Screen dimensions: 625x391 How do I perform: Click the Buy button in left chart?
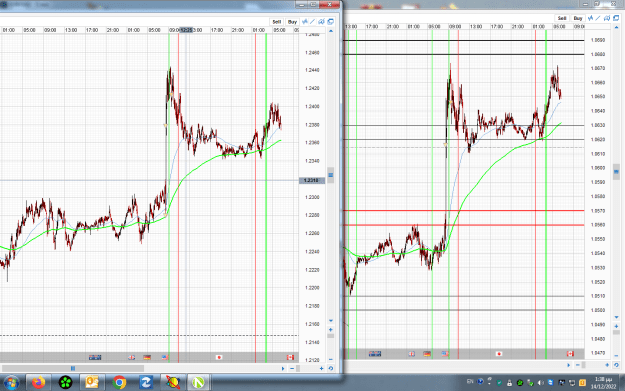click(x=292, y=22)
